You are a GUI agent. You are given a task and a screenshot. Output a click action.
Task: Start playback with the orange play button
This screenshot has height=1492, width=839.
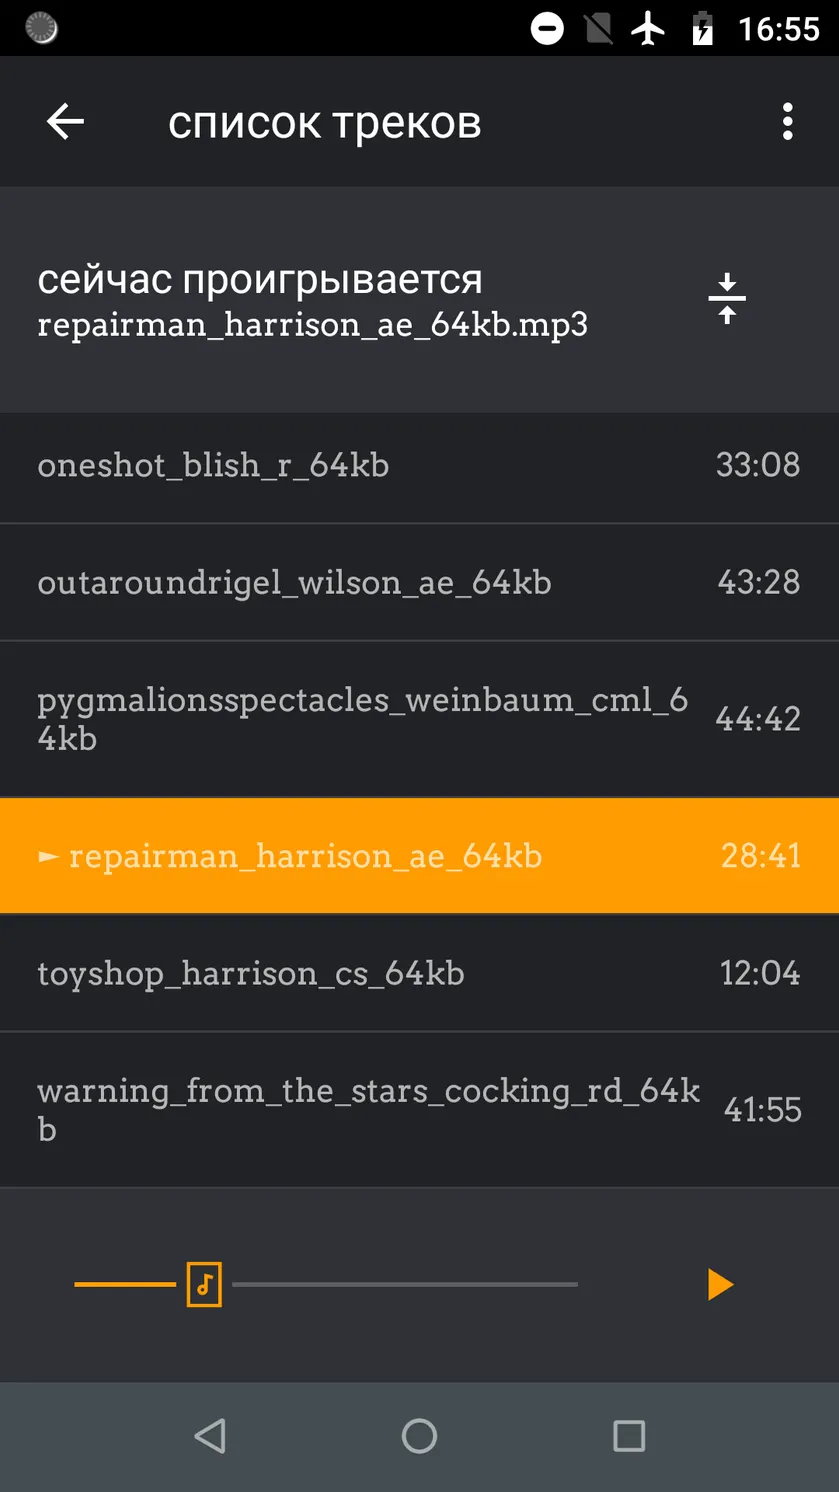tap(720, 1284)
